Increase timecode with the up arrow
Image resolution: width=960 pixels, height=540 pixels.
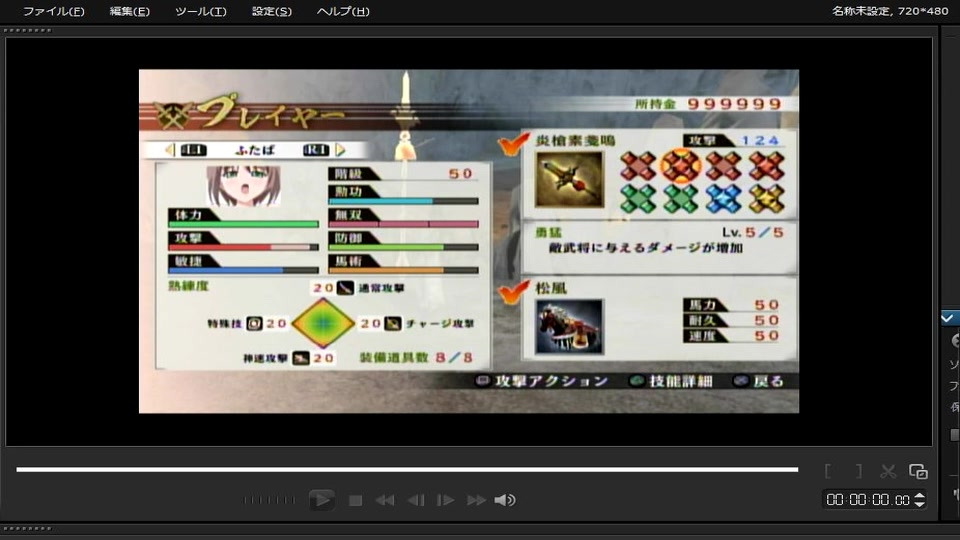point(919,495)
